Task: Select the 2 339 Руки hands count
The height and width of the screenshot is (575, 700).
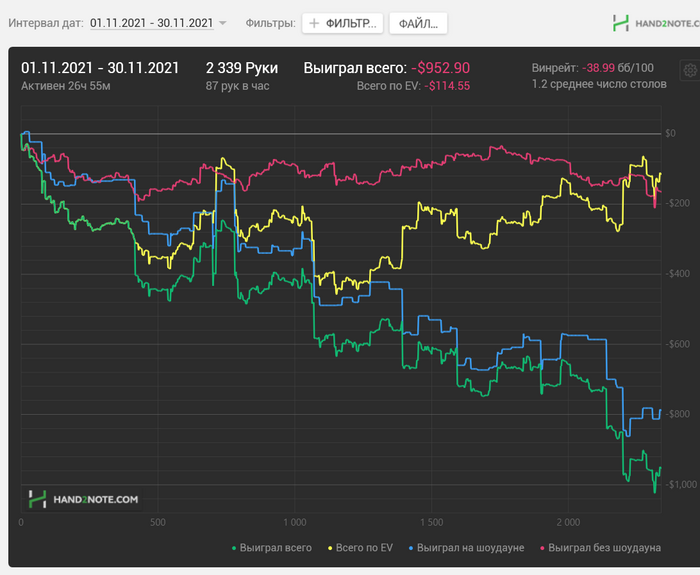Action: [242, 68]
